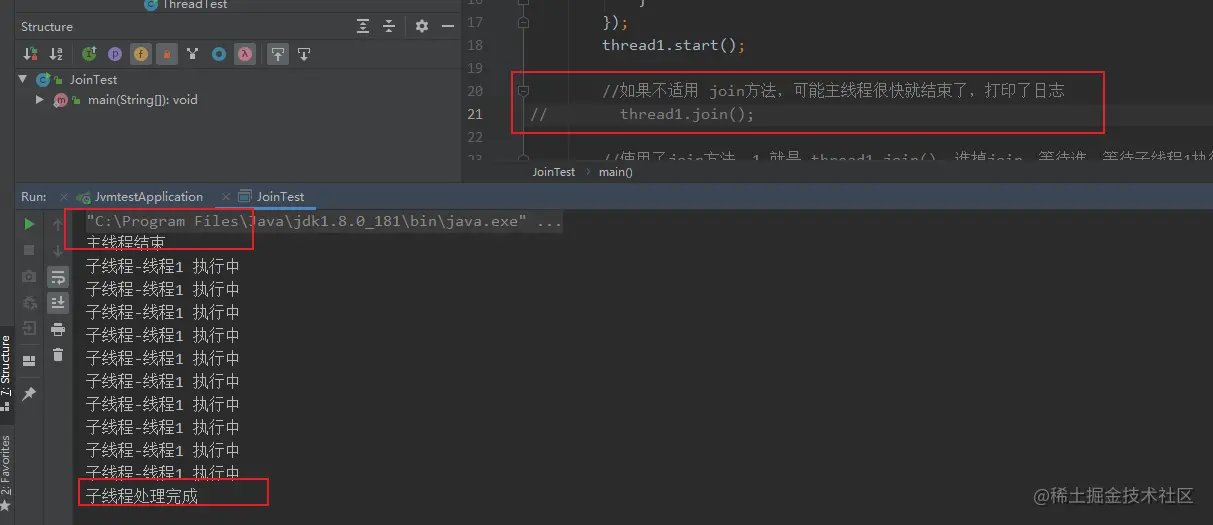Select JoinTest in Structure tree
1213x525 pixels.
(x=93, y=79)
